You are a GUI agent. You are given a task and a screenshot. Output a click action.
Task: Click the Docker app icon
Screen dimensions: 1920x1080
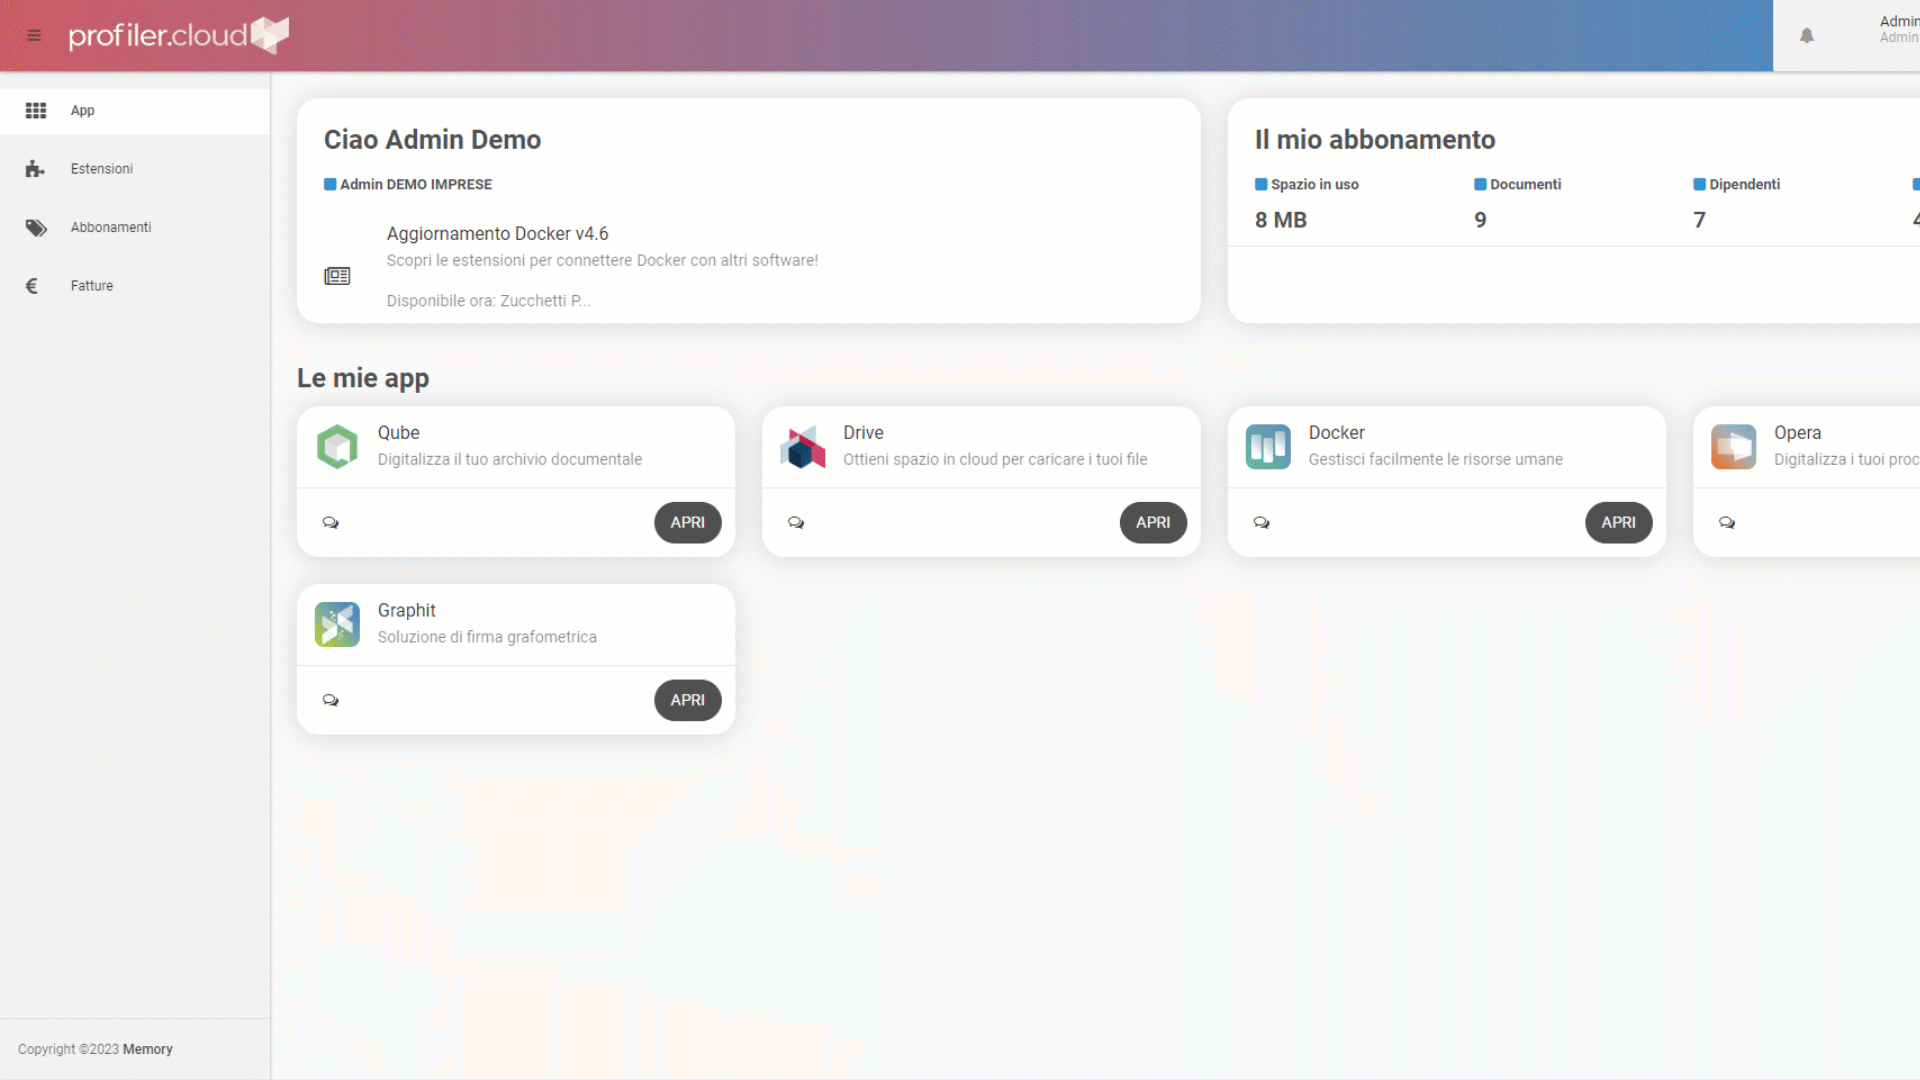tap(1267, 447)
